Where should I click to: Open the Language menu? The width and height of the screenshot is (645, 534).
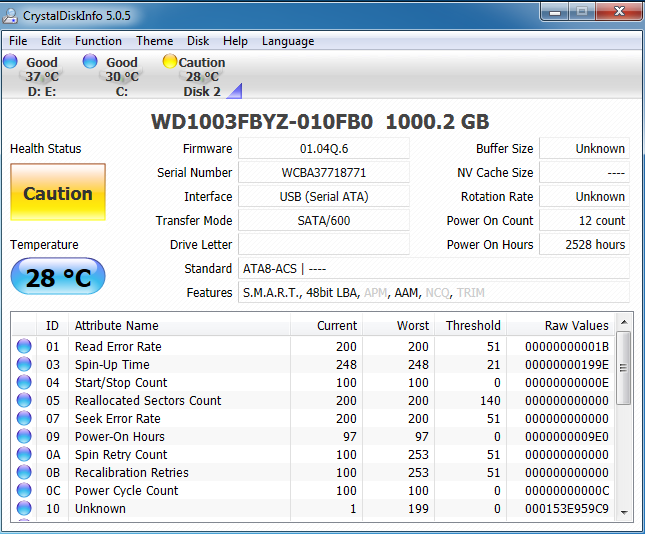coord(288,41)
